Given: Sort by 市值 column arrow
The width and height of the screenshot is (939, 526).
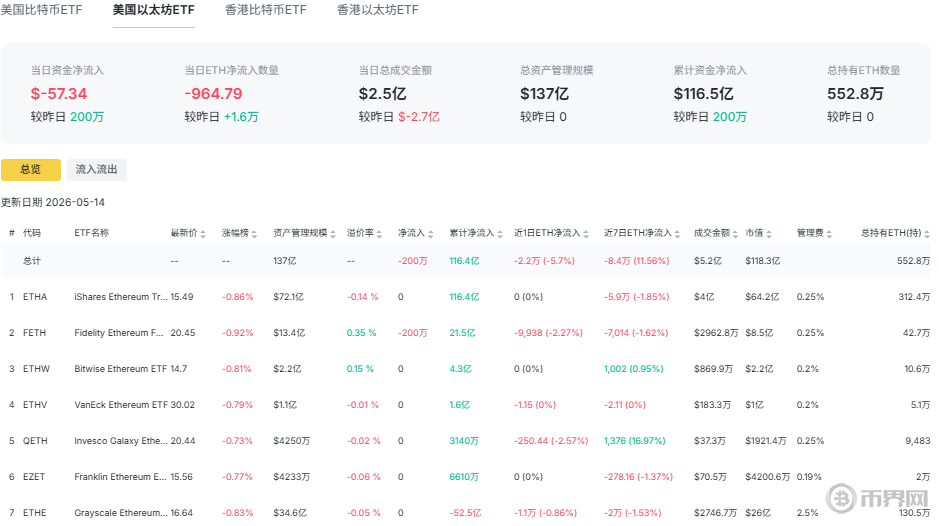Looking at the screenshot, I should pos(769,234).
